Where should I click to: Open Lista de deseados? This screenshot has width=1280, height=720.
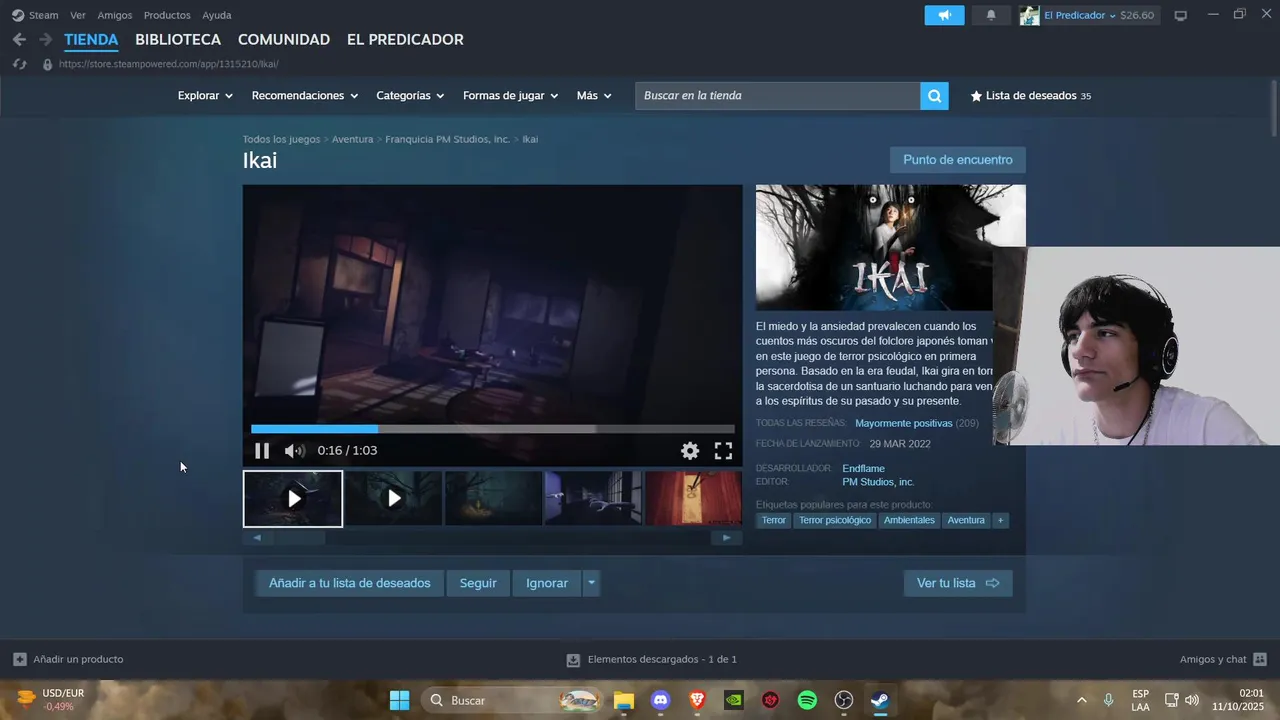coord(1031,96)
